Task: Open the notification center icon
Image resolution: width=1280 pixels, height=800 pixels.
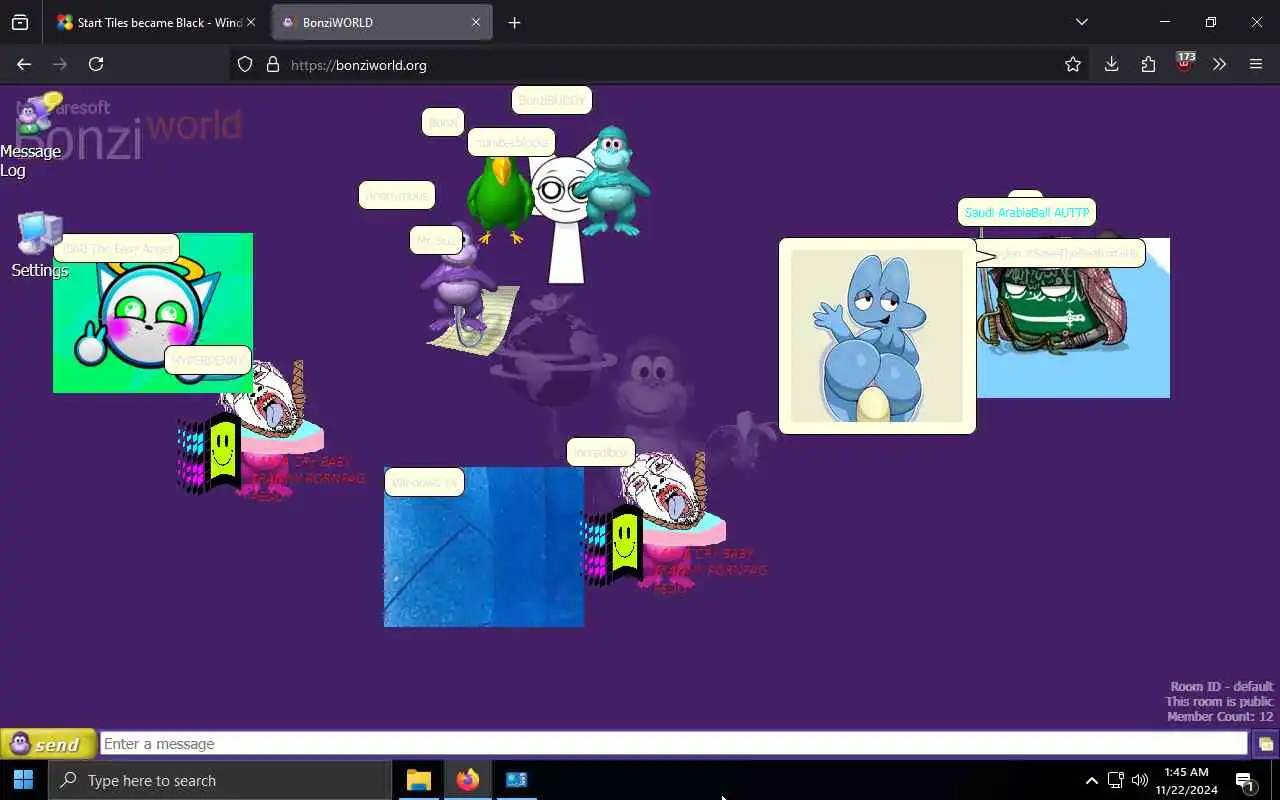Action: pyautogui.click(x=1246, y=781)
